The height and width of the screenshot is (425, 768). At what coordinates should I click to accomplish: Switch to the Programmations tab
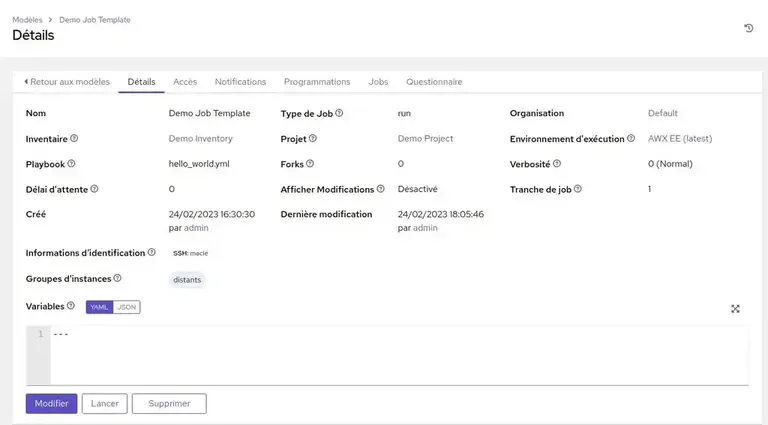tap(317, 82)
